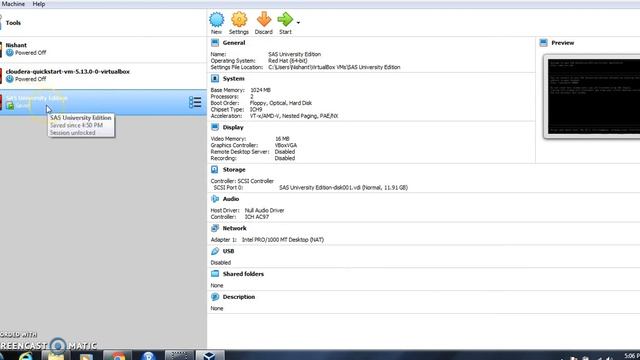Start the VM with green arrow
The height and width of the screenshot is (360, 640).
tap(285, 20)
